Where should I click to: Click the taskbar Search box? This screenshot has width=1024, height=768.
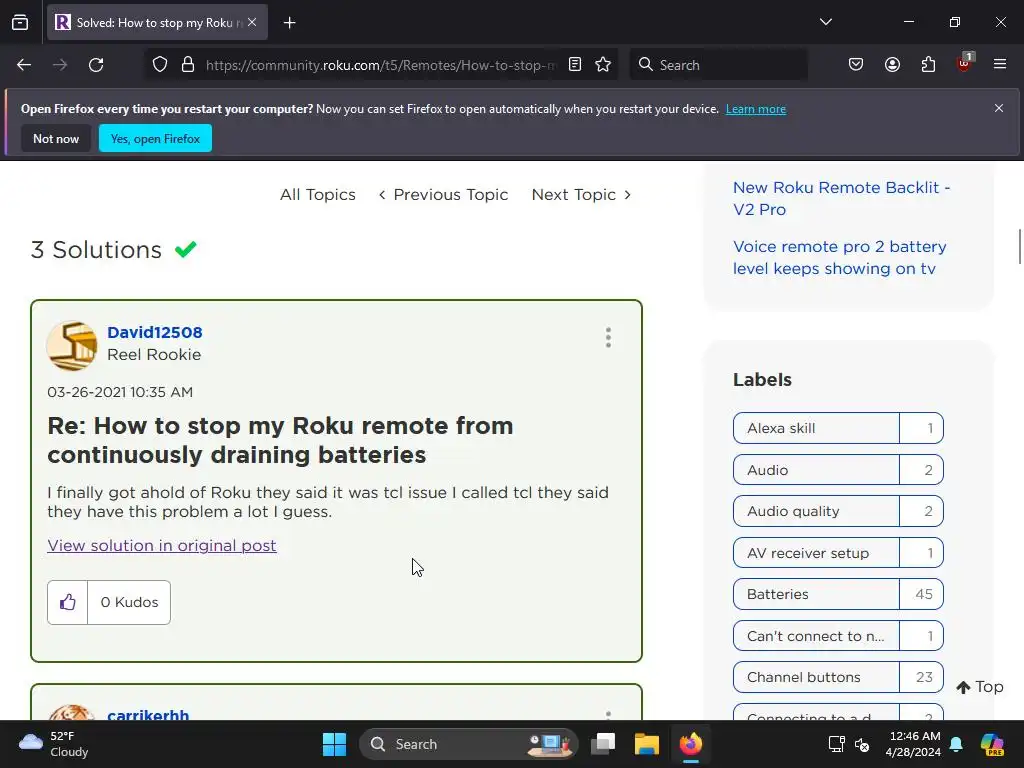click(x=468, y=744)
